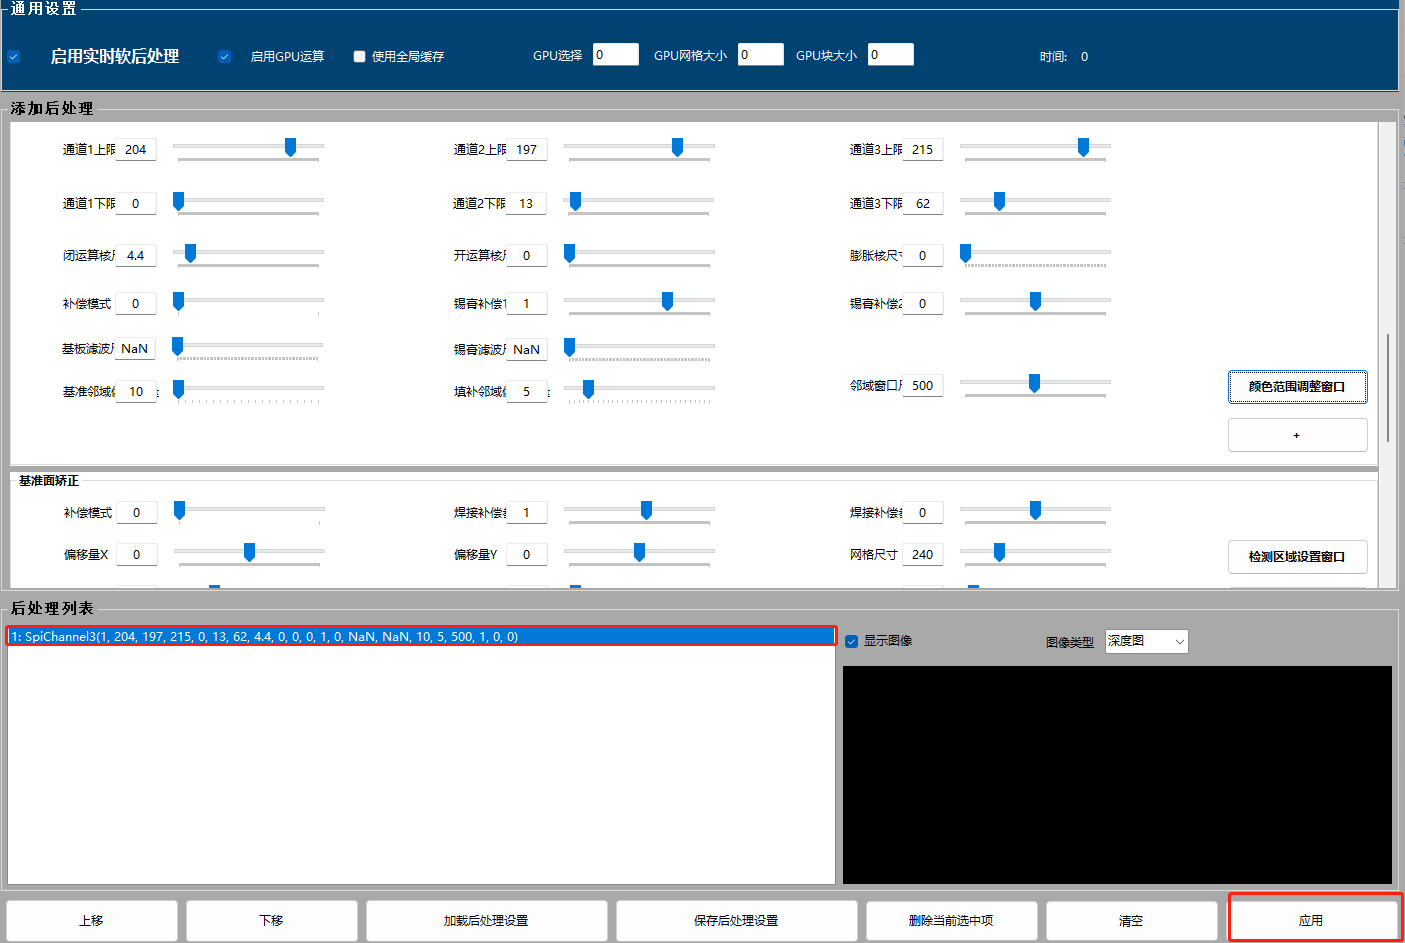The height and width of the screenshot is (943, 1405).
Task: Click the 应用 button
Action: [x=1313, y=921]
